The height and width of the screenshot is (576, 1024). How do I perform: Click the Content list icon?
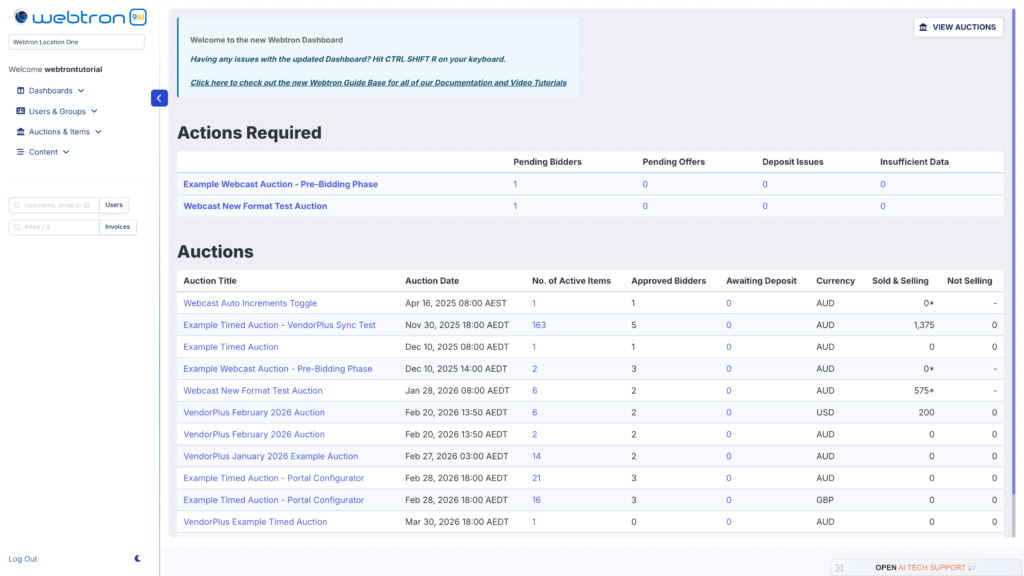(x=21, y=152)
